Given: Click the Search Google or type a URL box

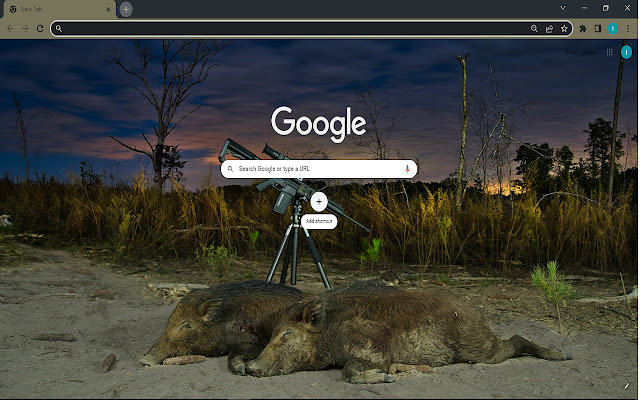Looking at the screenshot, I should [319, 169].
